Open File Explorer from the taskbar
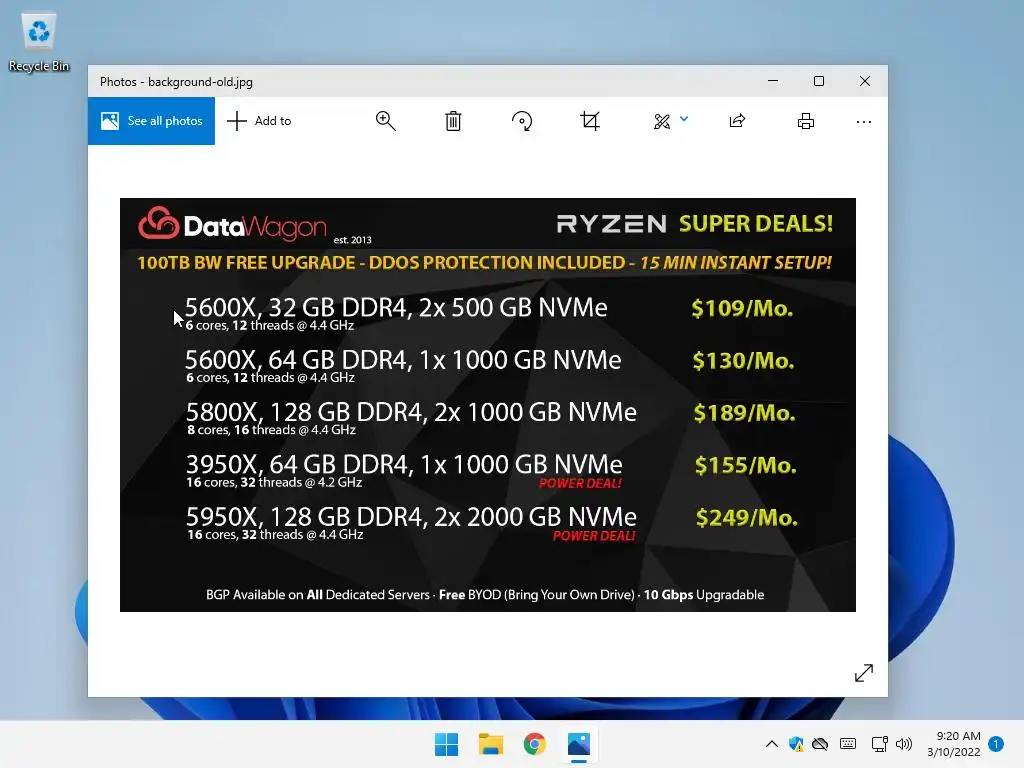Screen dimensions: 1024x768 490,744
